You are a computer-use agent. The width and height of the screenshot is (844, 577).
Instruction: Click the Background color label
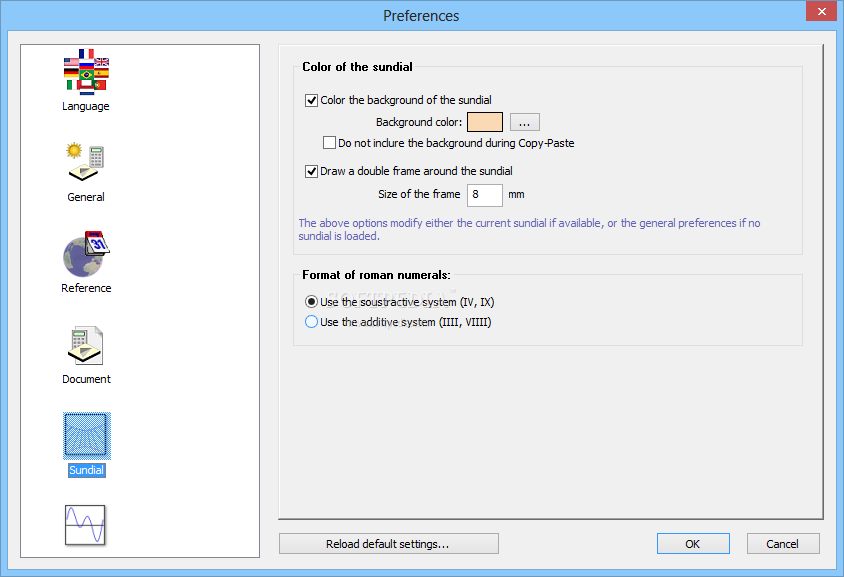coord(419,122)
